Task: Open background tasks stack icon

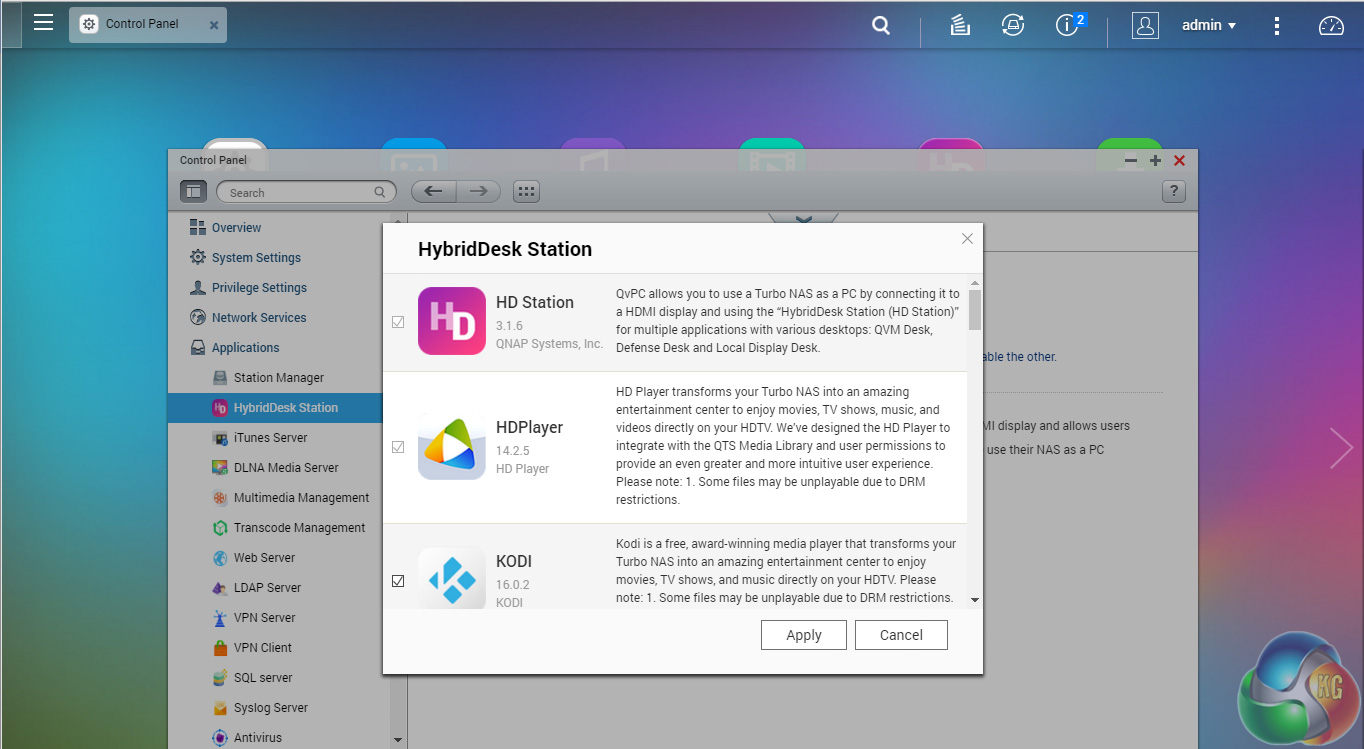Action: [x=960, y=26]
